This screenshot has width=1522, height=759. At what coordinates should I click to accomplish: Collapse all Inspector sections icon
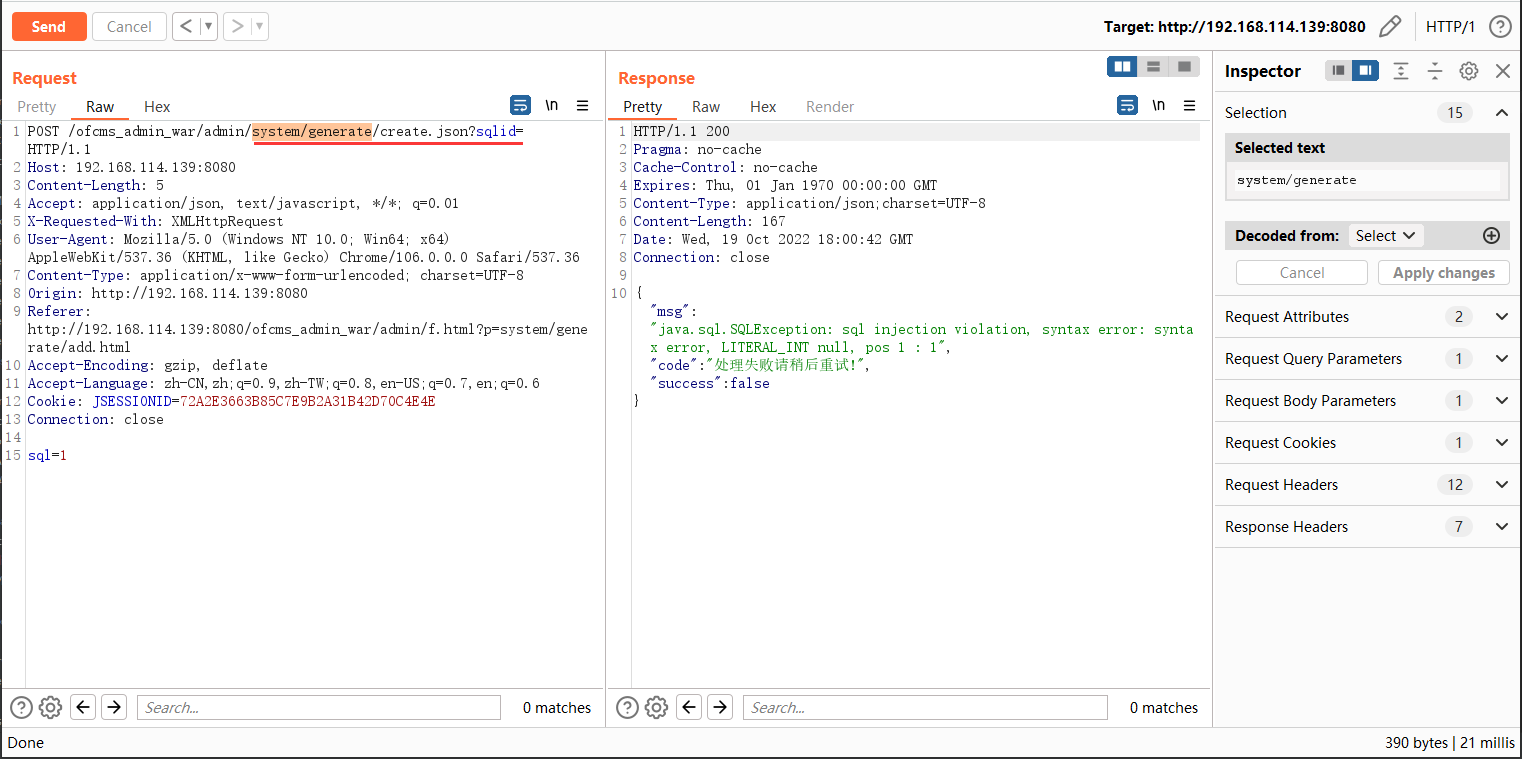[x=1435, y=71]
